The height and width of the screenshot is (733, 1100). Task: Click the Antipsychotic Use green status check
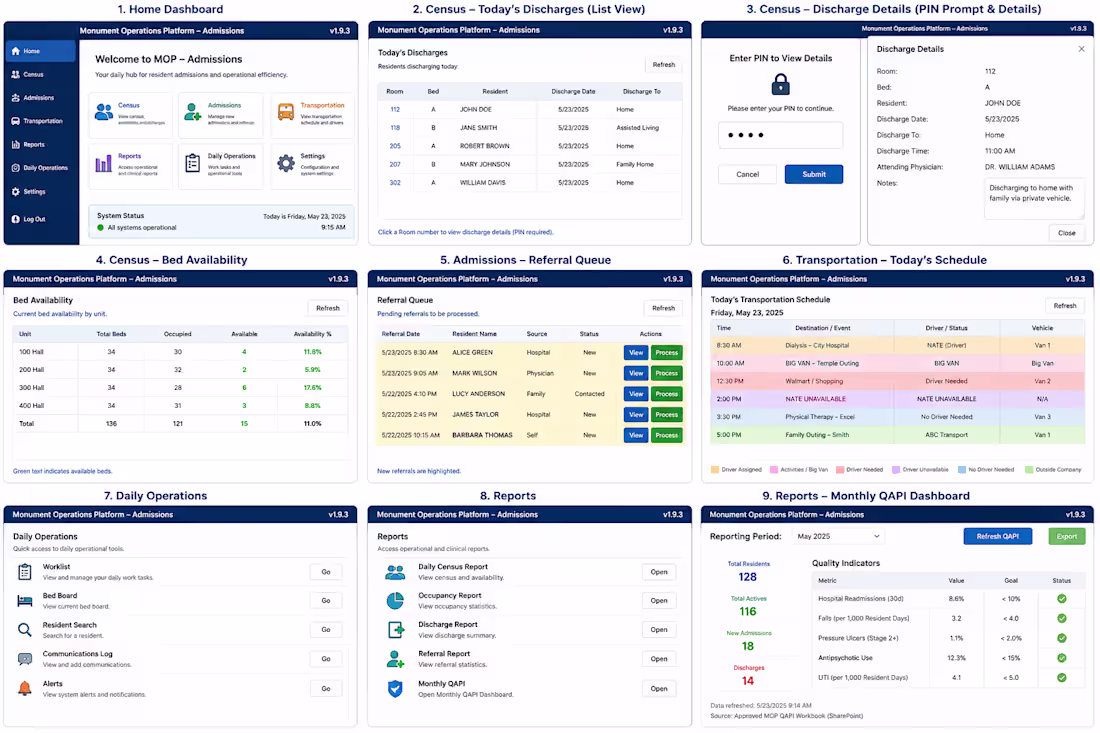point(1061,658)
